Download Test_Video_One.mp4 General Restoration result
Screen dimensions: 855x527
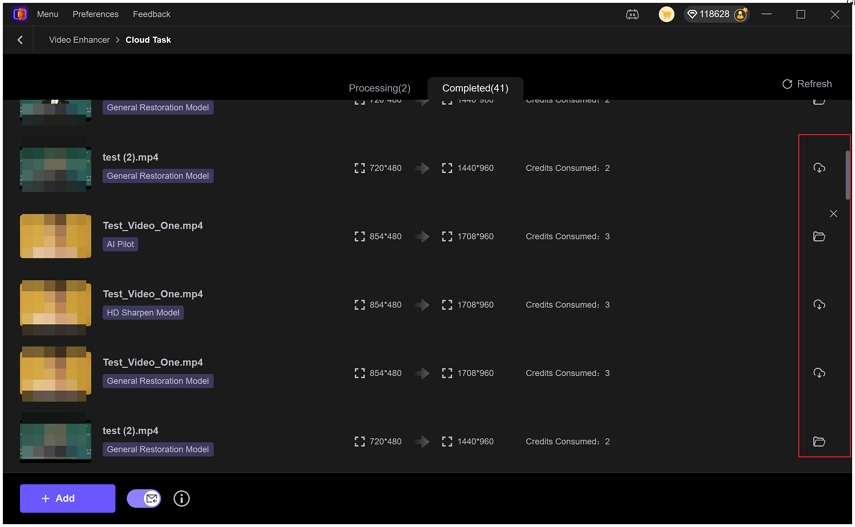[818, 373]
